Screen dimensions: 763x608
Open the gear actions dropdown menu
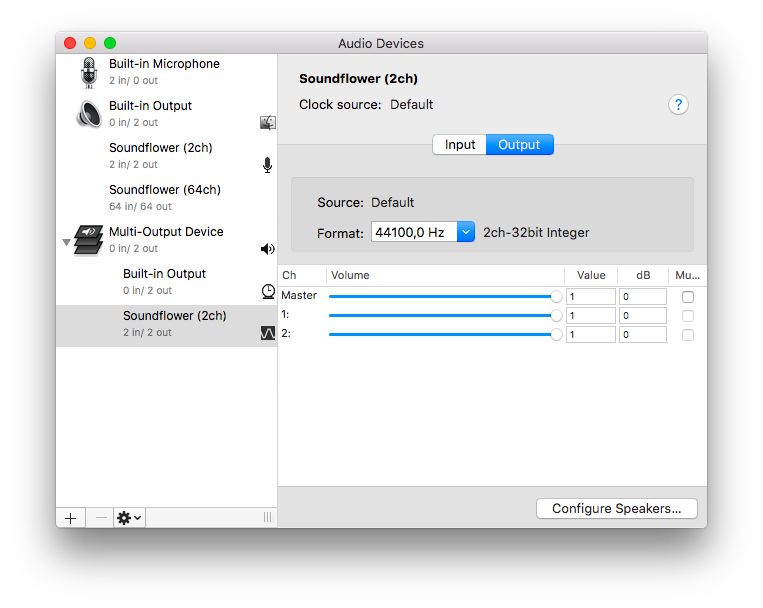(x=129, y=518)
